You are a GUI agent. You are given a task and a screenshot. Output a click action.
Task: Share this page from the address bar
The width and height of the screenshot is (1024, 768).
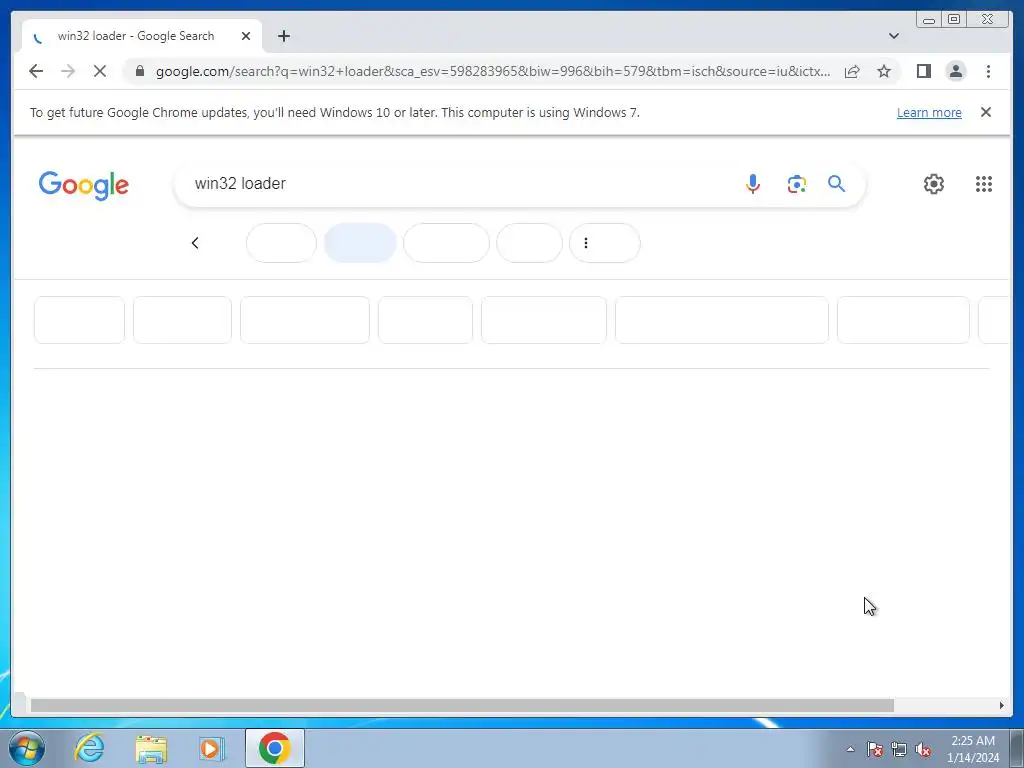tap(852, 71)
